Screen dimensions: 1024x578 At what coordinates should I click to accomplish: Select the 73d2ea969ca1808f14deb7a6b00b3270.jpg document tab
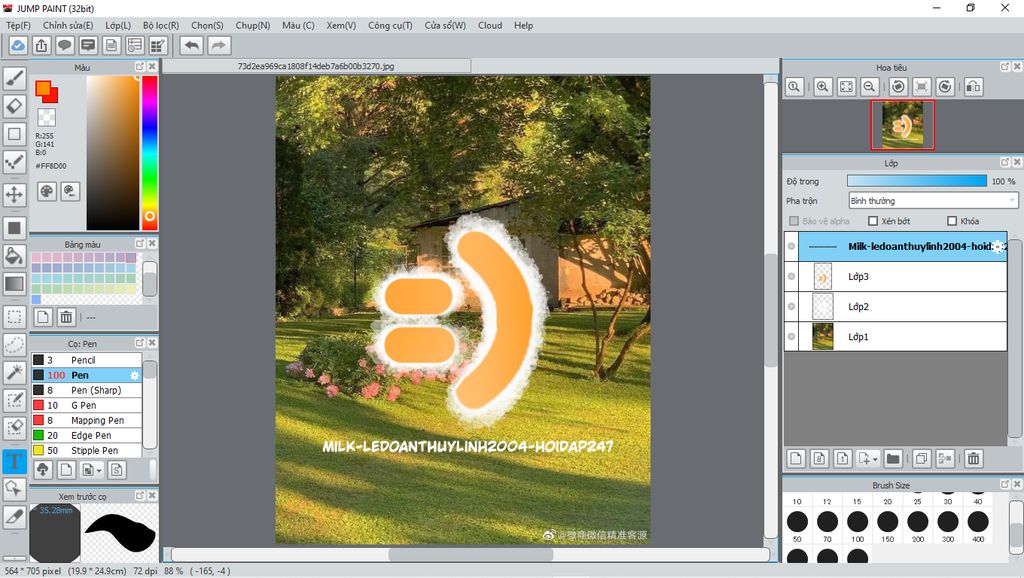coord(316,66)
